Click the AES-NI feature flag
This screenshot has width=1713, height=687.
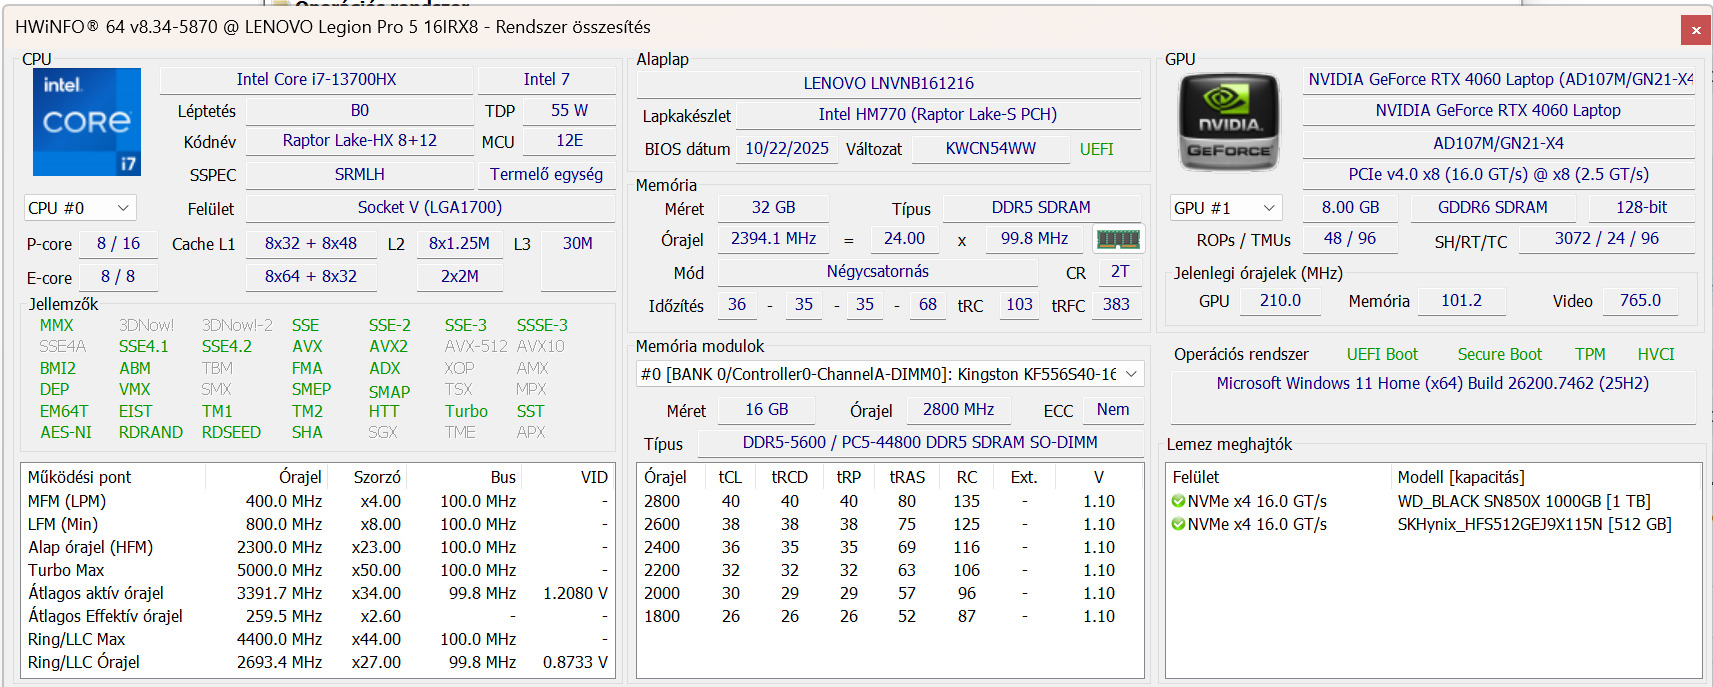click(66, 432)
